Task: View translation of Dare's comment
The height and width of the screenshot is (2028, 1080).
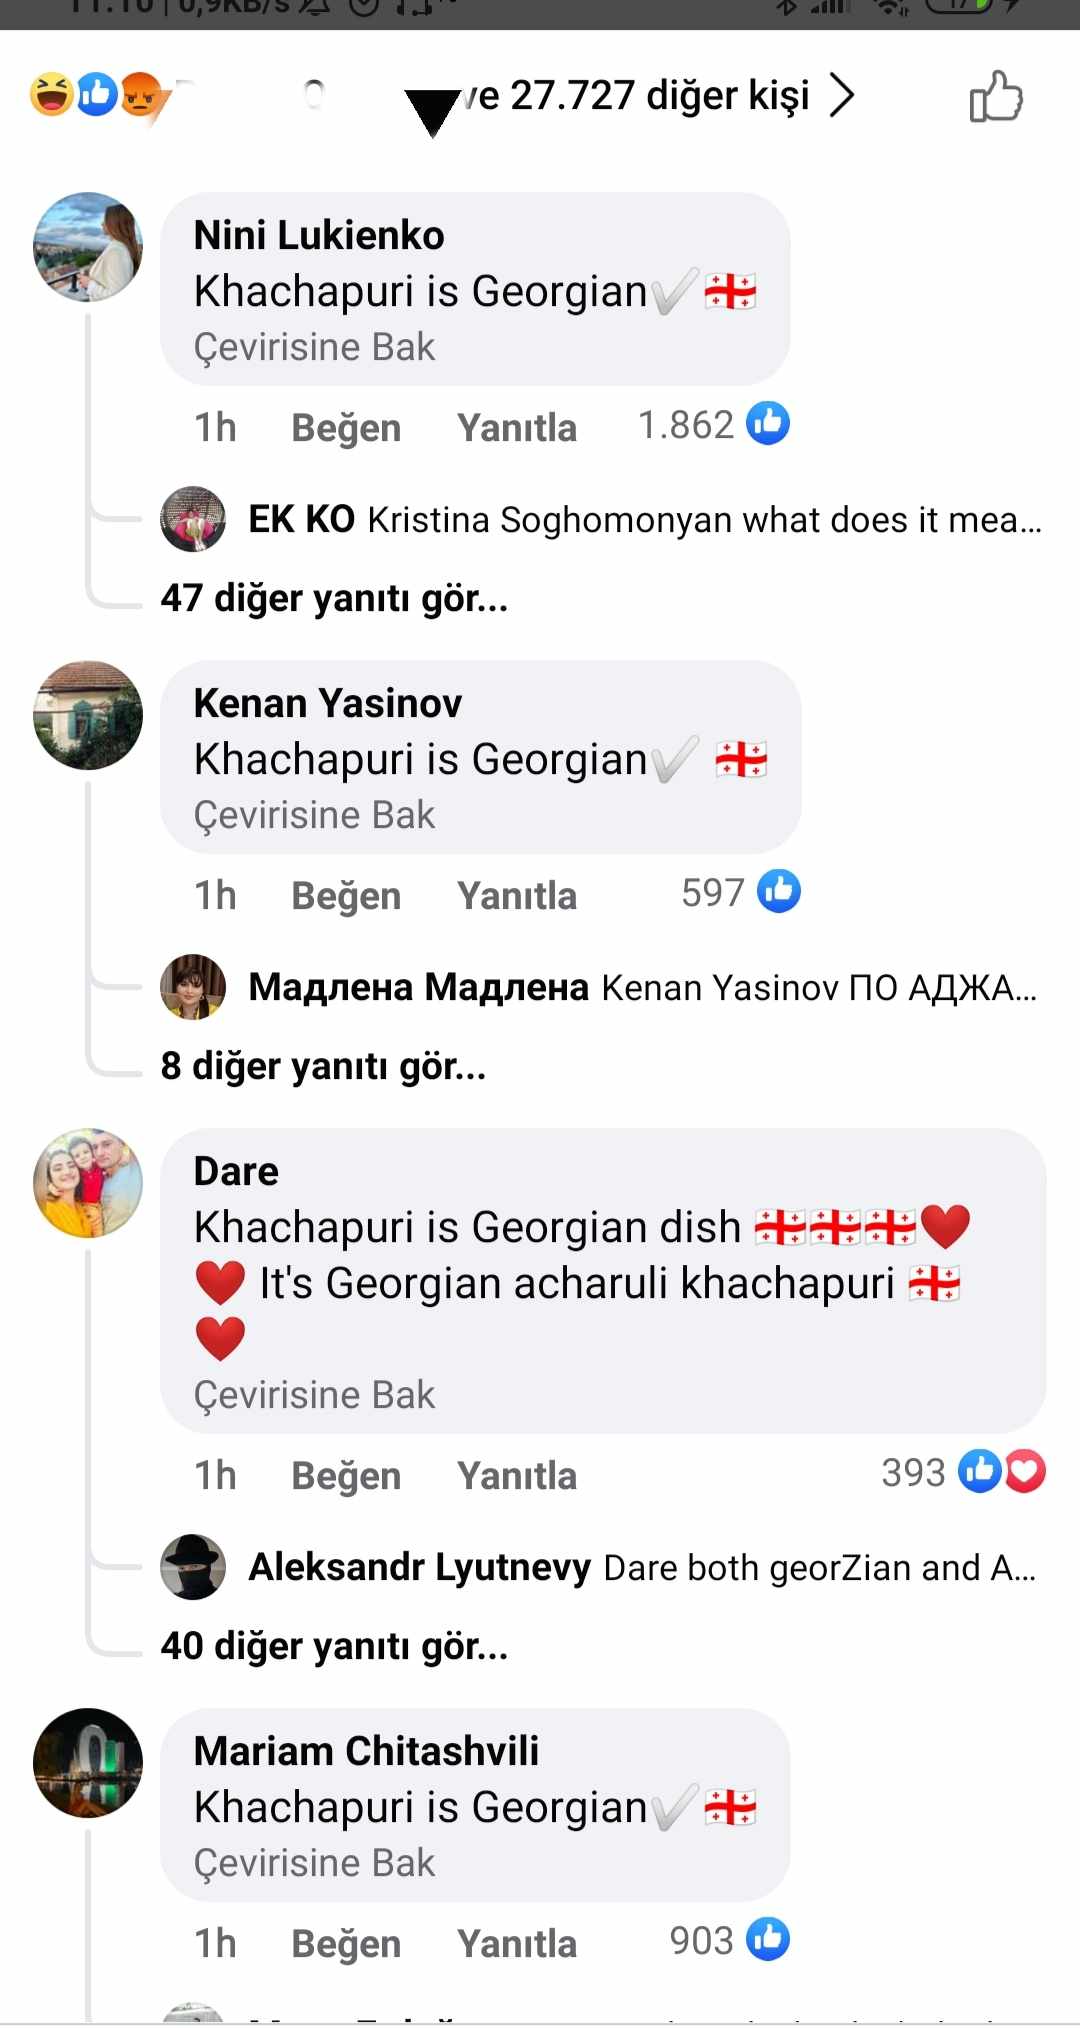Action: point(314,1395)
